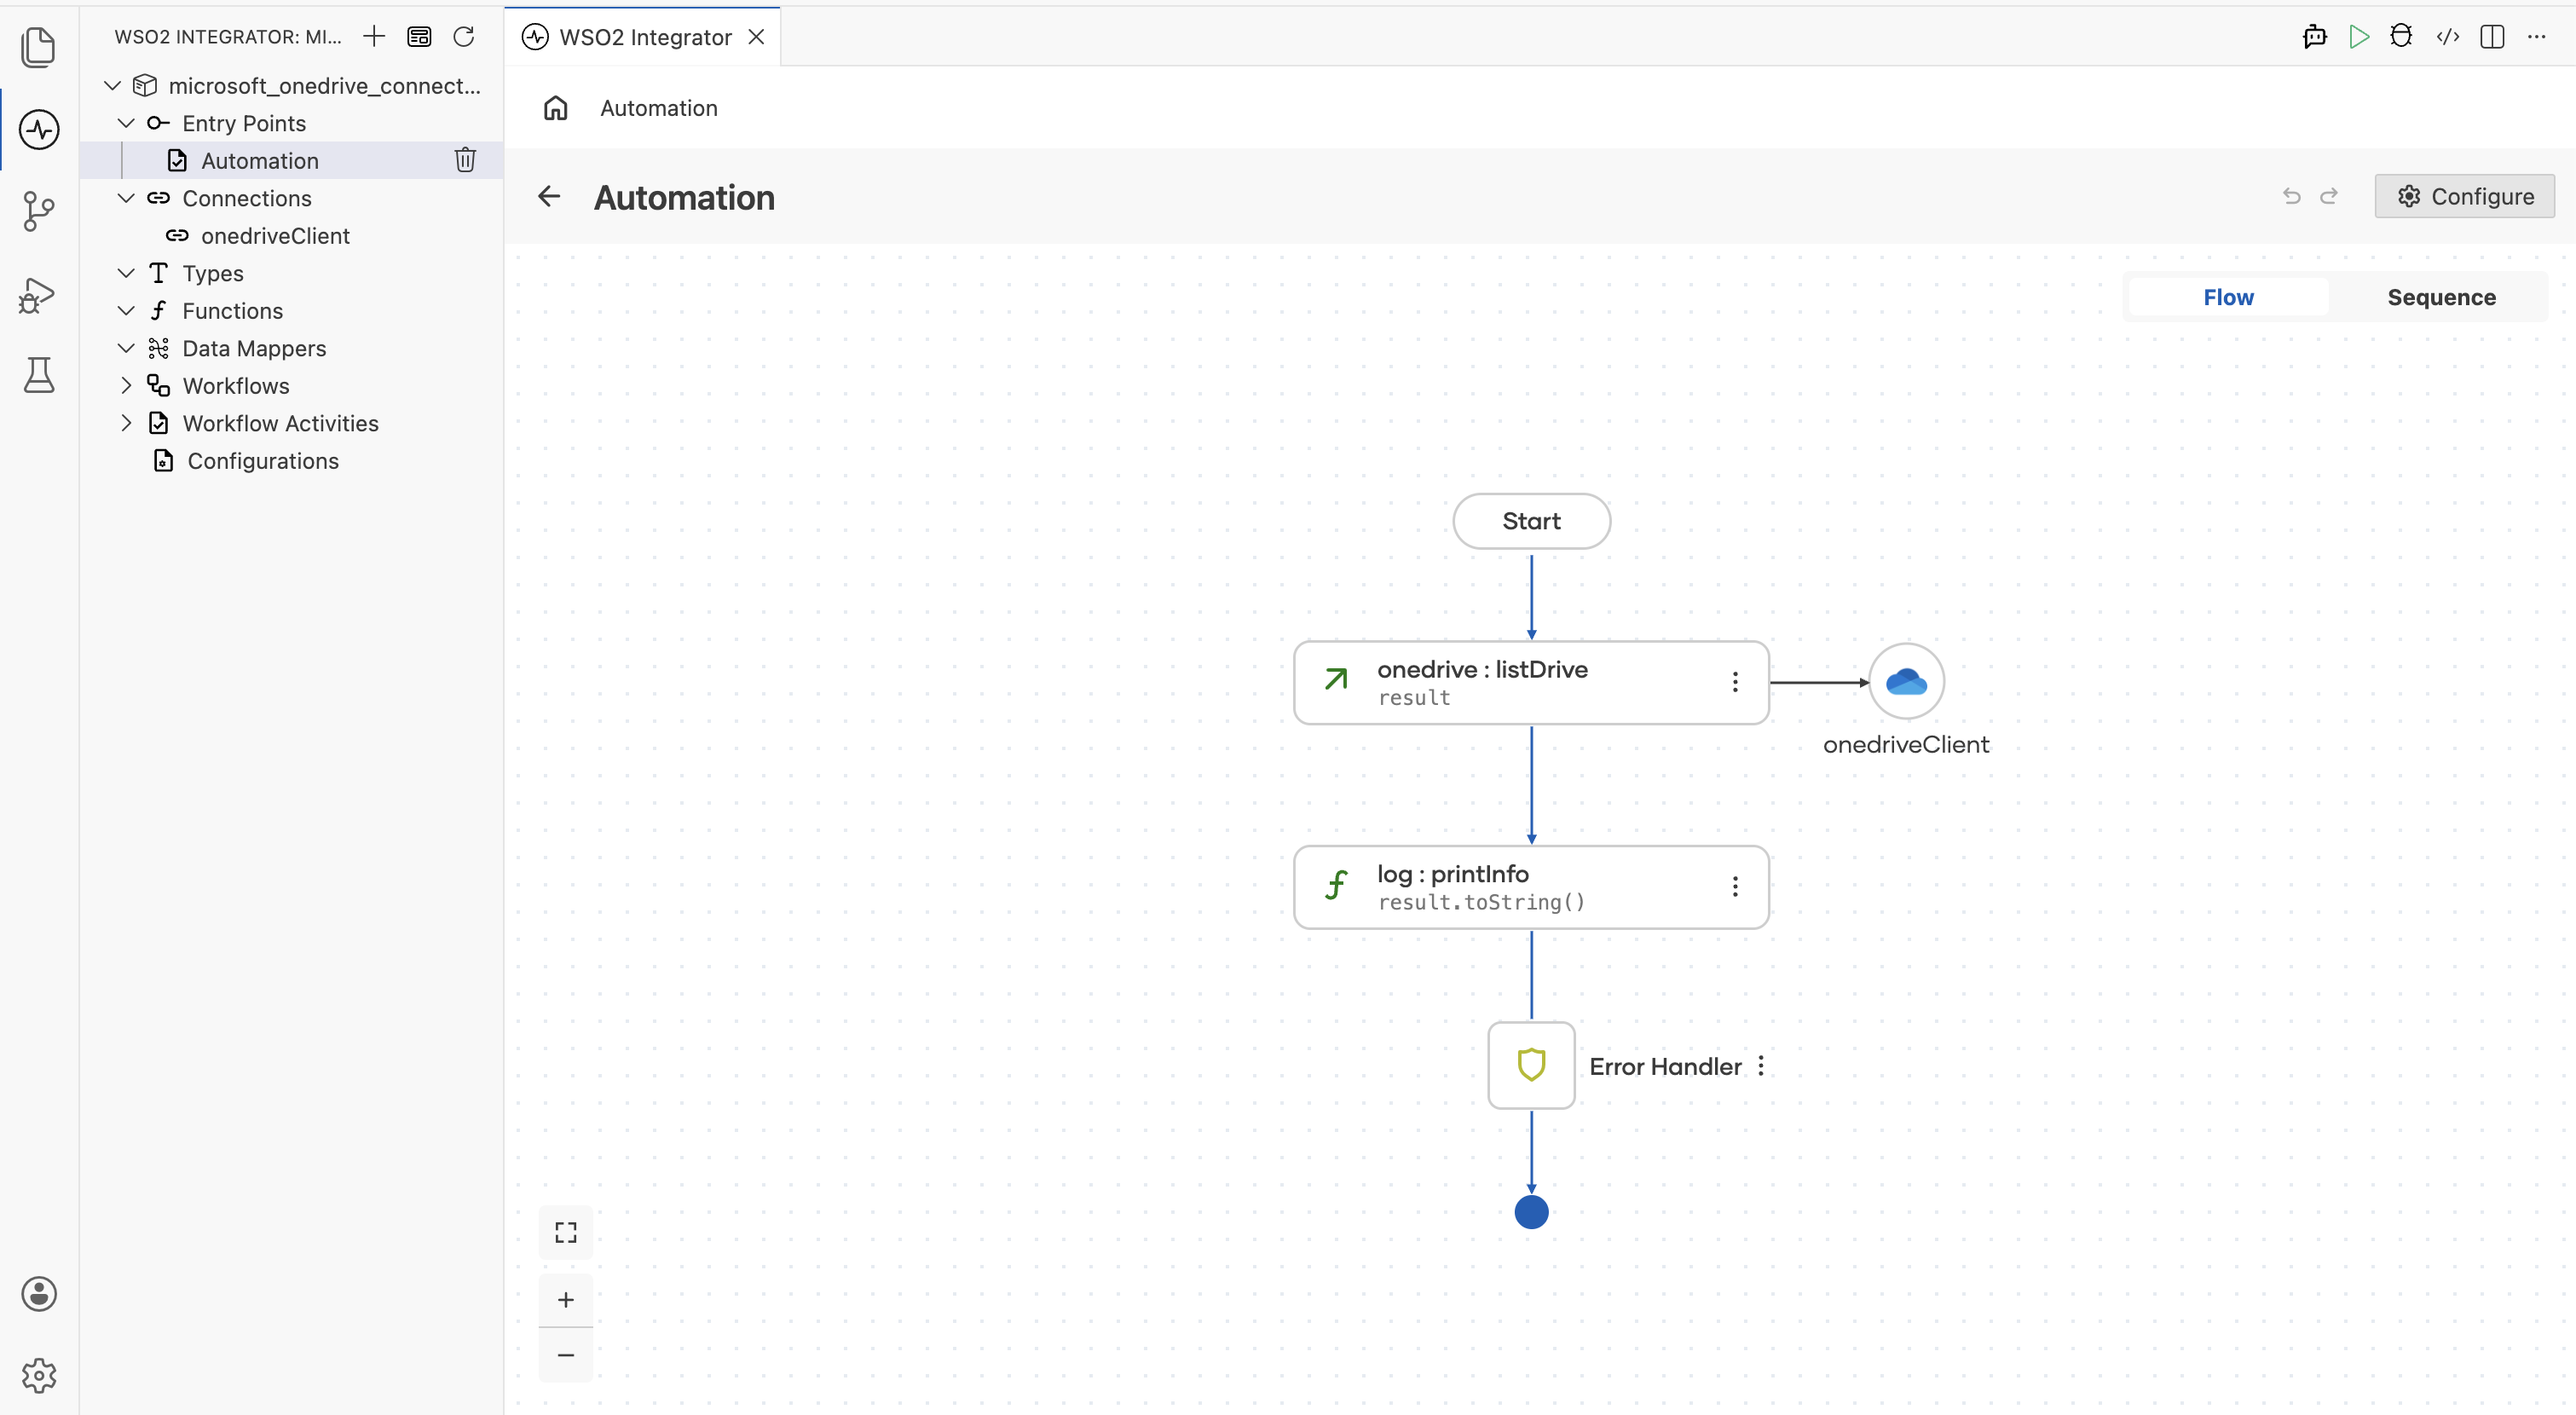Viewport: 2576px width, 1415px height.
Task: Collapse the microsoft_onedrive_connect project
Action: 113,86
